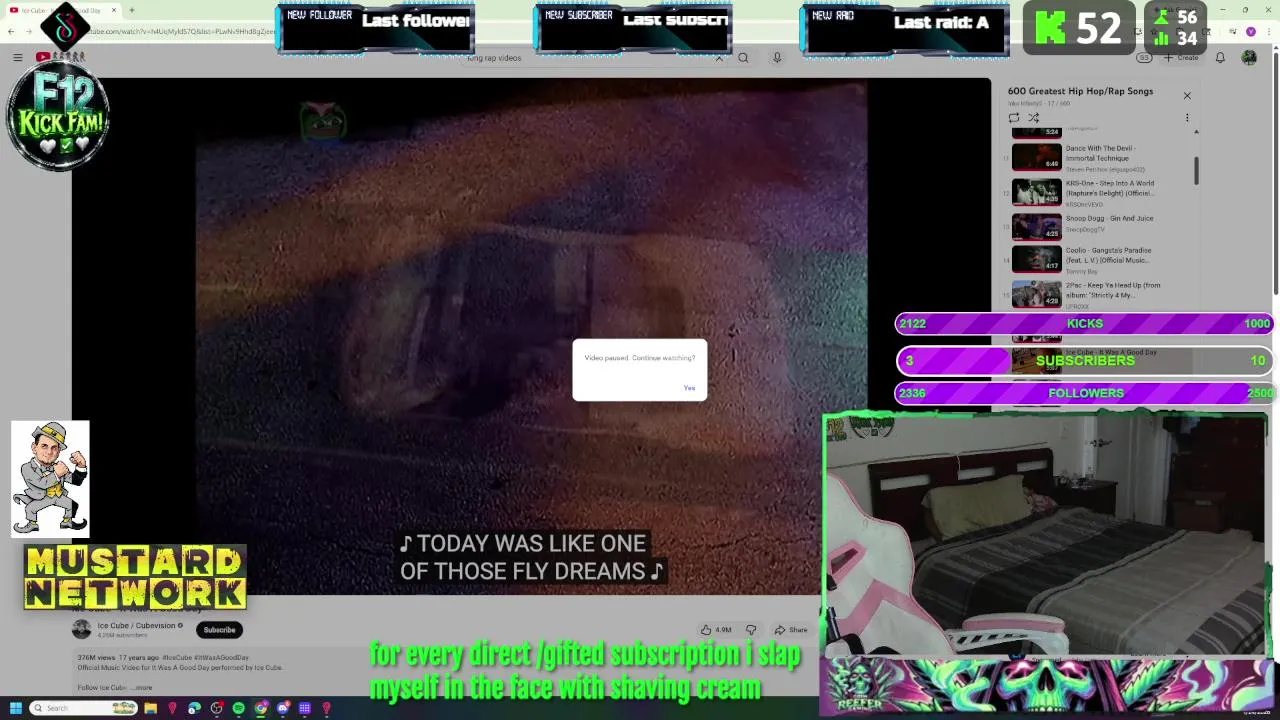This screenshot has height=720, width=1280.
Task: Open YouTube notifications bell
Action: (x=1220, y=58)
